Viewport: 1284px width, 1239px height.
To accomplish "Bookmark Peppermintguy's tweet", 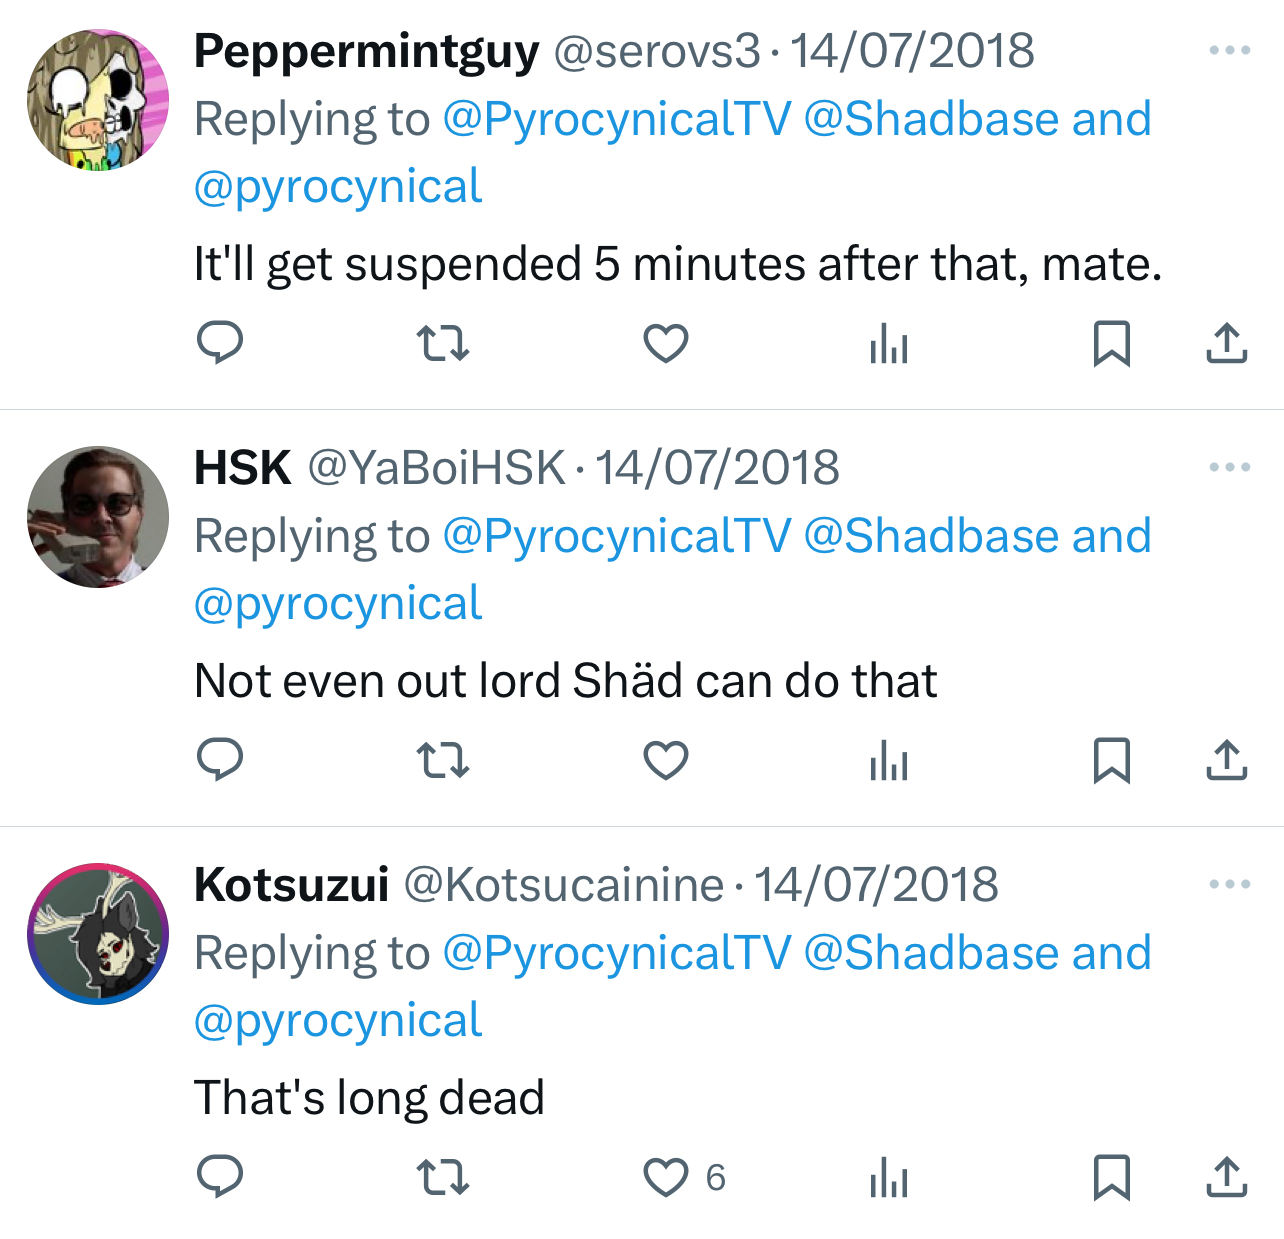I will point(1111,343).
